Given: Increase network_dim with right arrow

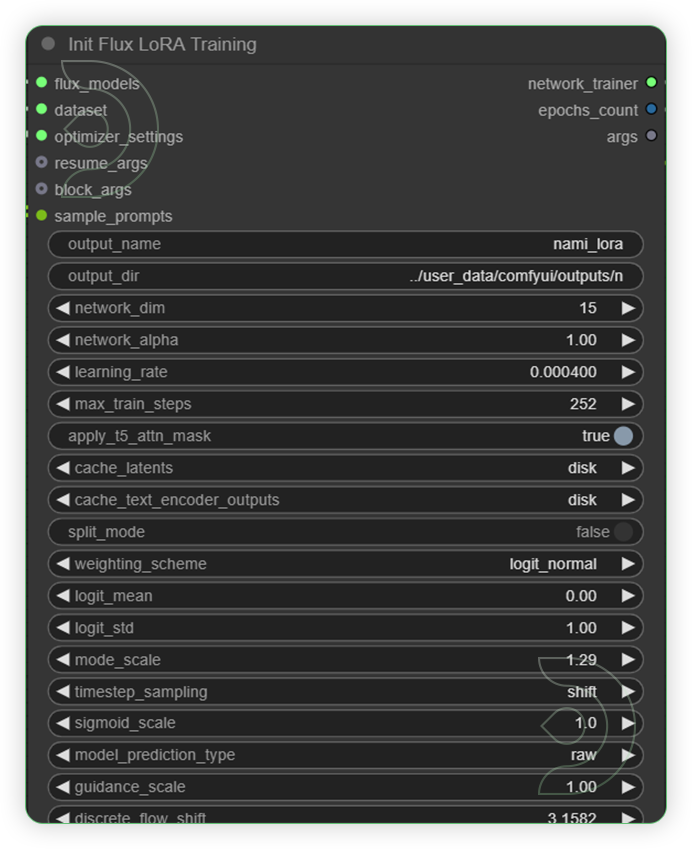Looking at the screenshot, I should pos(629,308).
